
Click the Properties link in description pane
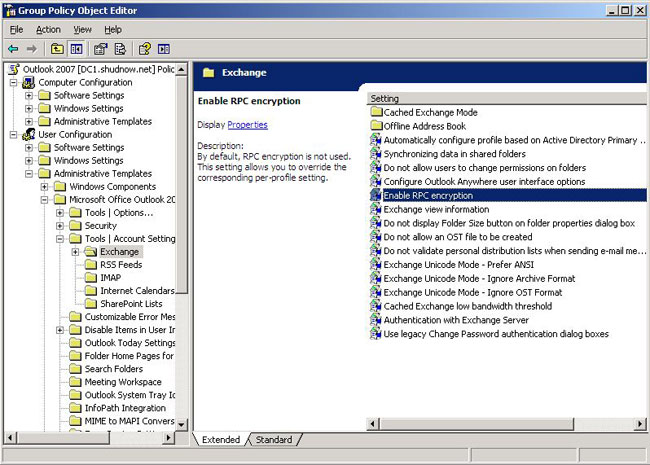(247, 125)
